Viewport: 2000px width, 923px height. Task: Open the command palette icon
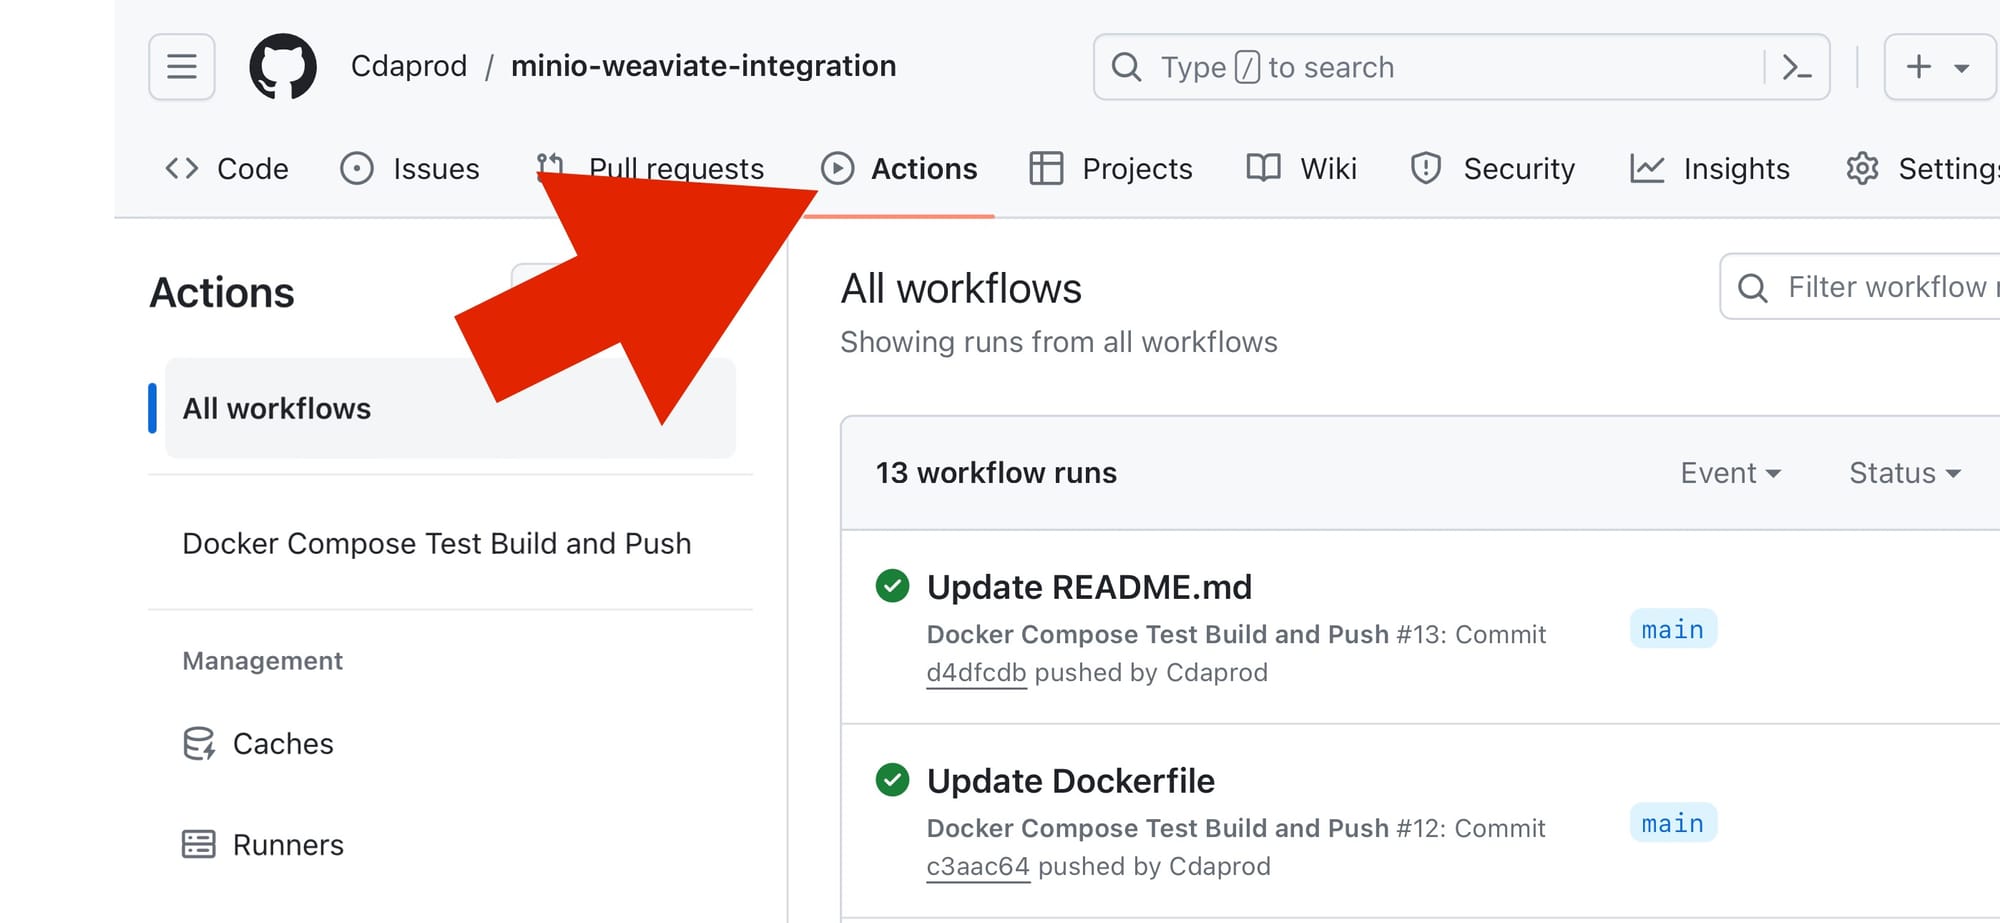[x=1797, y=67]
